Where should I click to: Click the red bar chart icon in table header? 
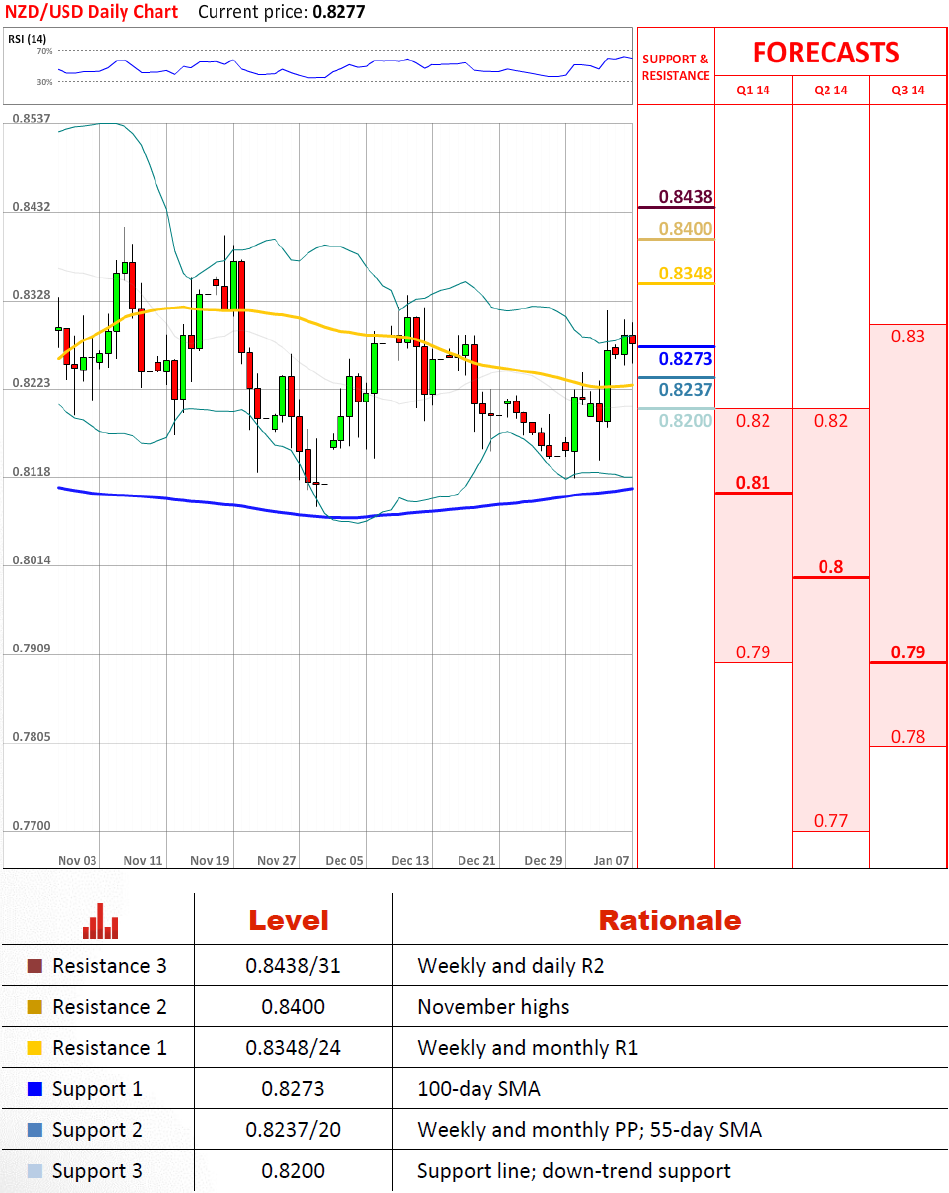101,921
